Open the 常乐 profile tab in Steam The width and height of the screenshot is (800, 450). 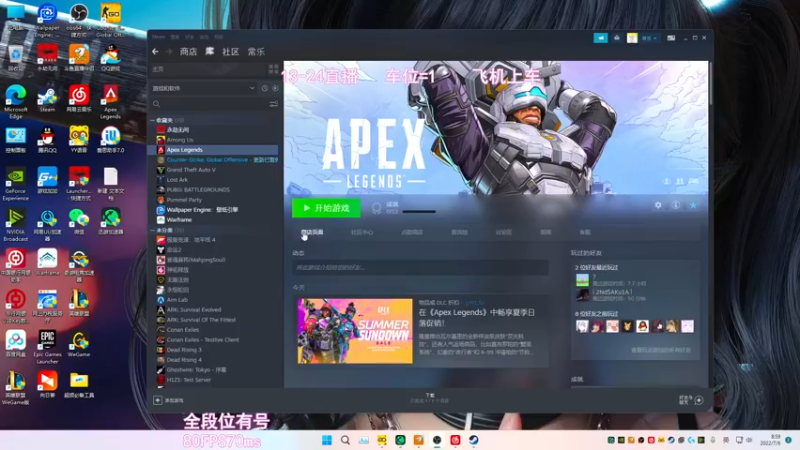click(256, 52)
